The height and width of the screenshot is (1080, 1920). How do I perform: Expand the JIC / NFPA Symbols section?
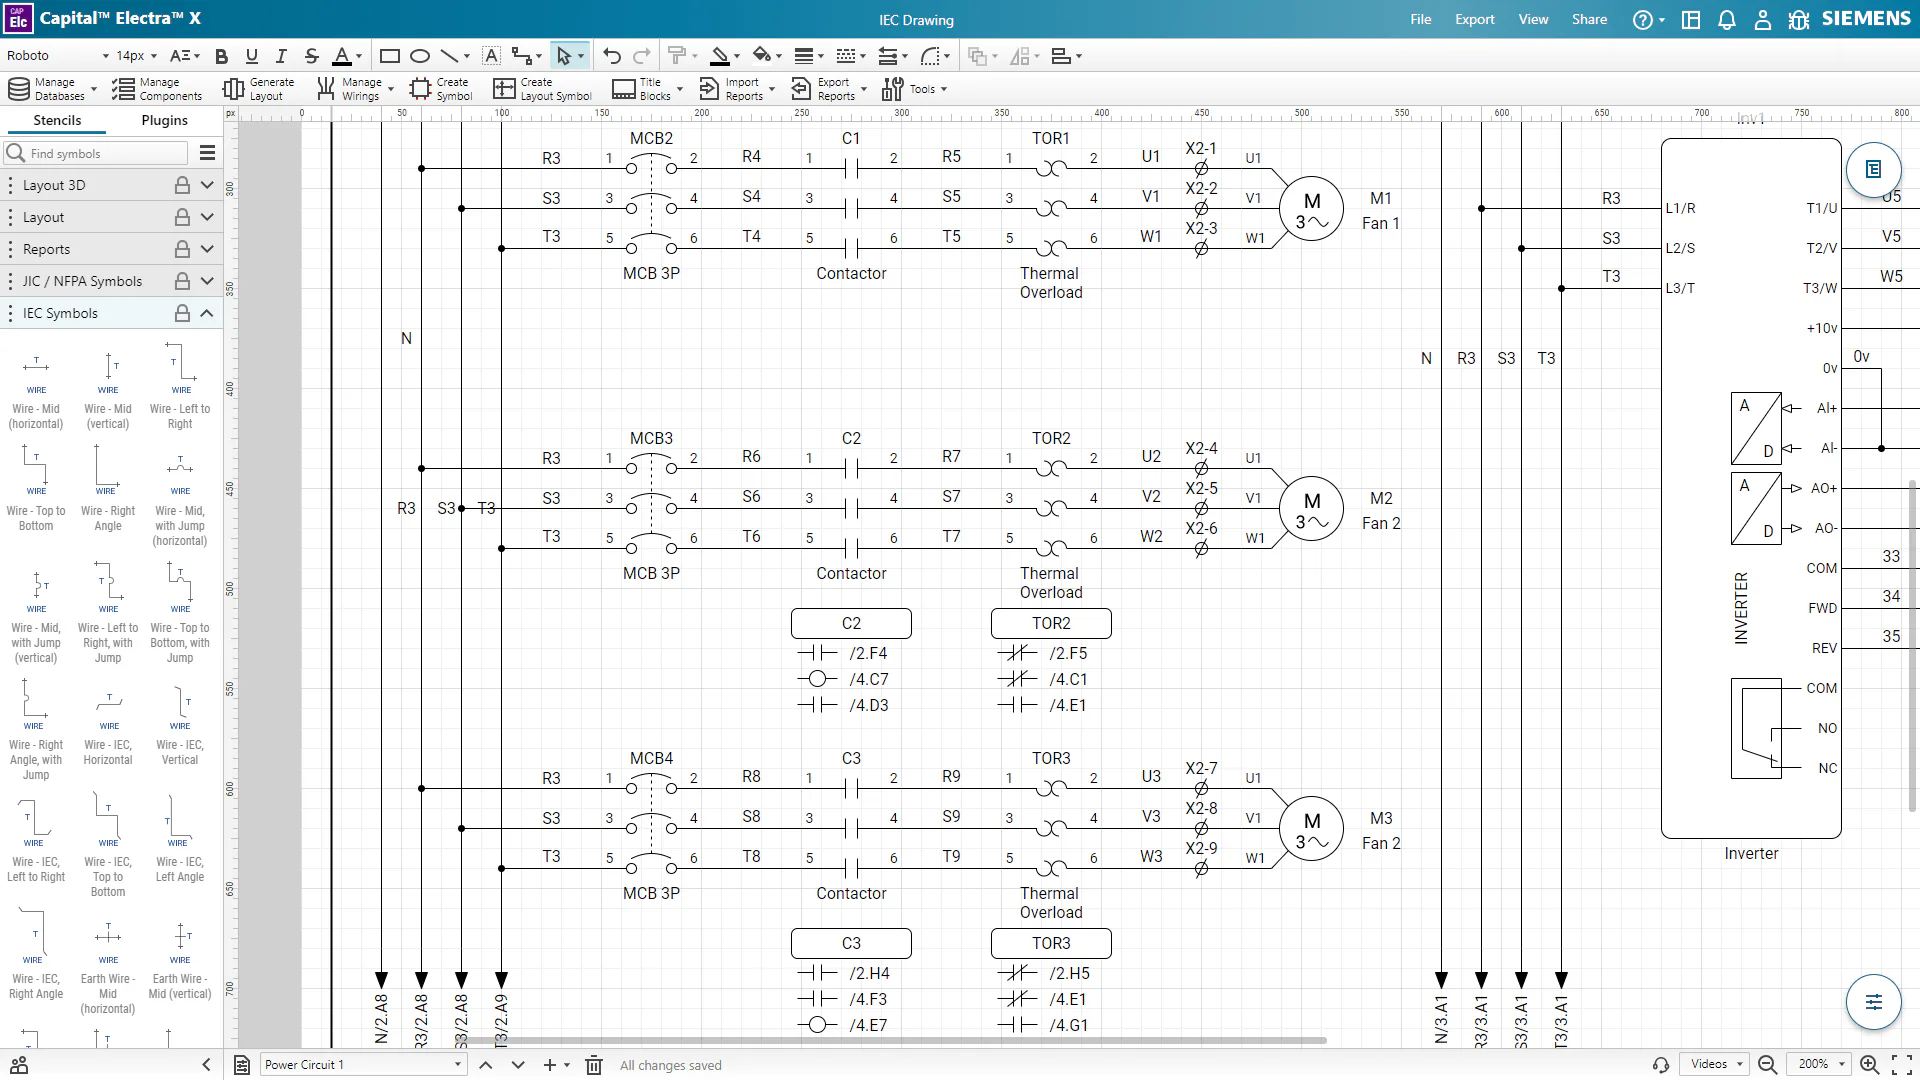click(x=207, y=281)
